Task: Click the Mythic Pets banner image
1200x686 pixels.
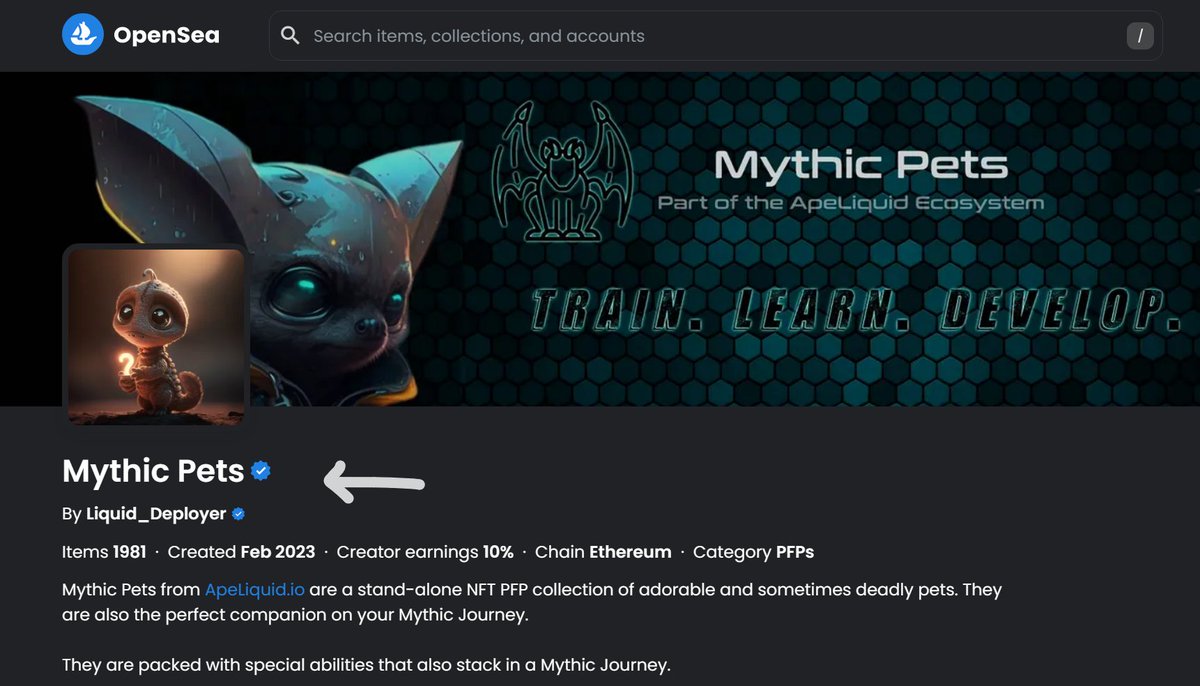Action: click(600, 239)
